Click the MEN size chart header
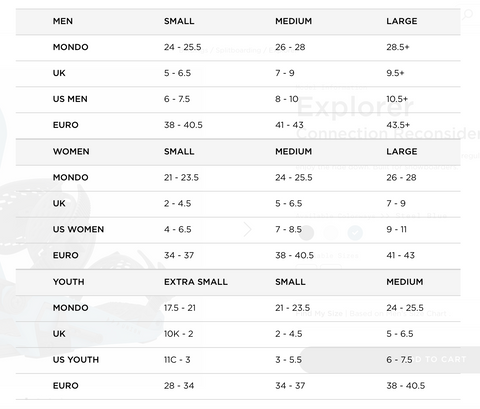 (63, 21)
